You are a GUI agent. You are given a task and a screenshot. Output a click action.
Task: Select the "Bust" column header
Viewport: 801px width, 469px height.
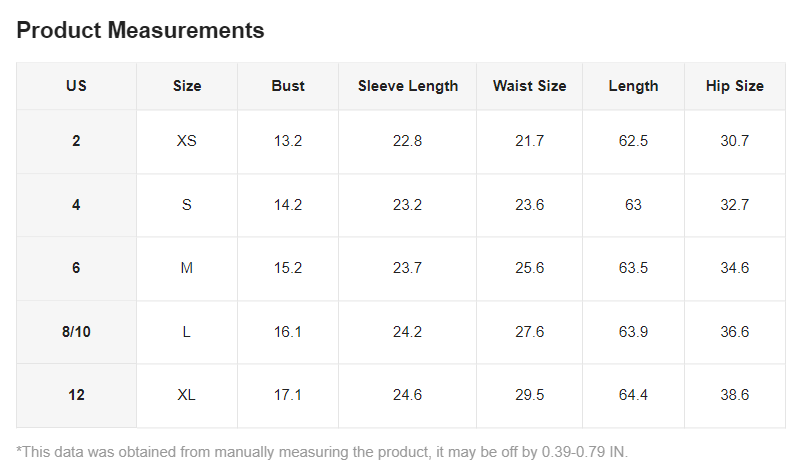288,86
